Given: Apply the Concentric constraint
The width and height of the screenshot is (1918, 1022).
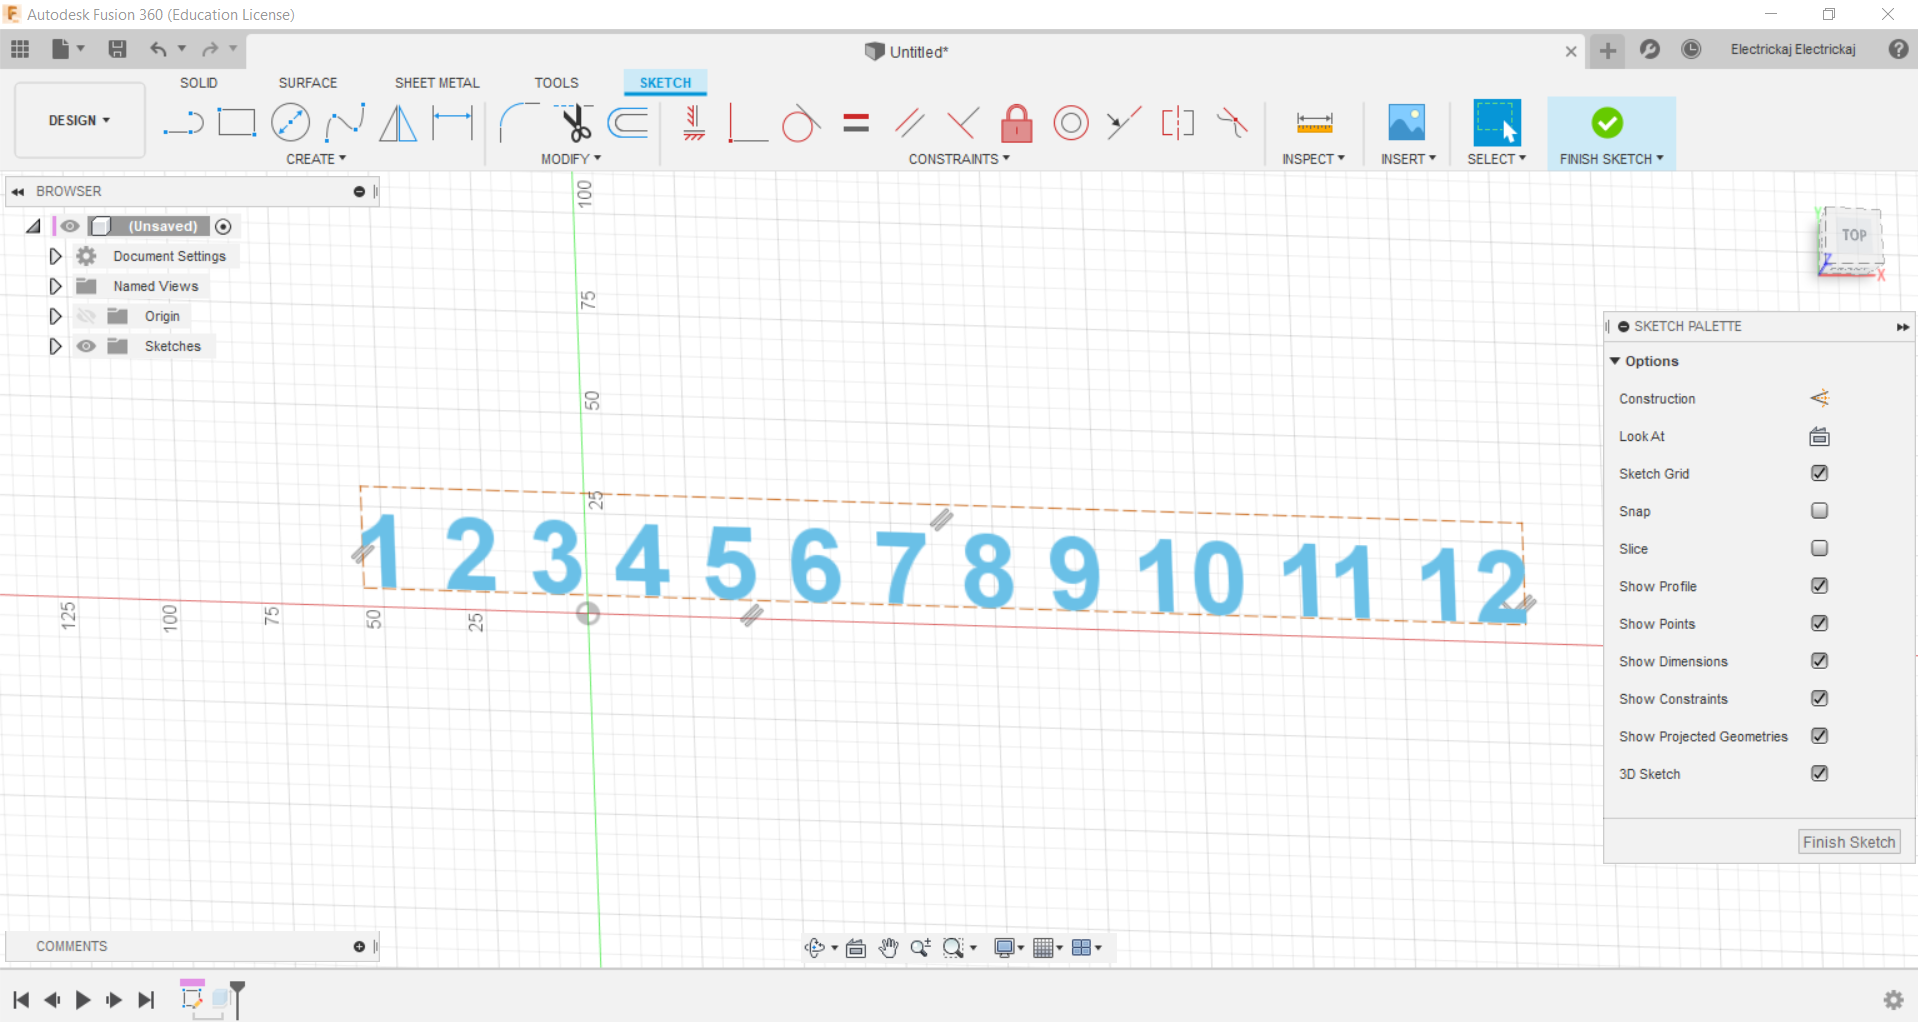Looking at the screenshot, I should pyautogui.click(x=1070, y=123).
